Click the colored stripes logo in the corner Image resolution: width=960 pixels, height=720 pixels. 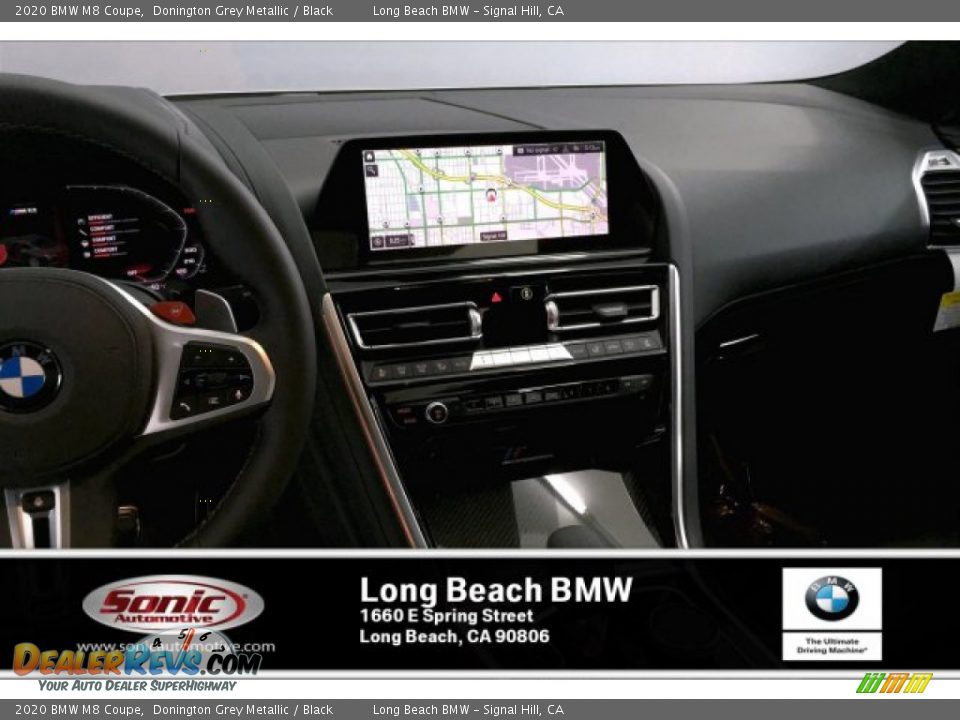pyautogui.click(x=894, y=683)
